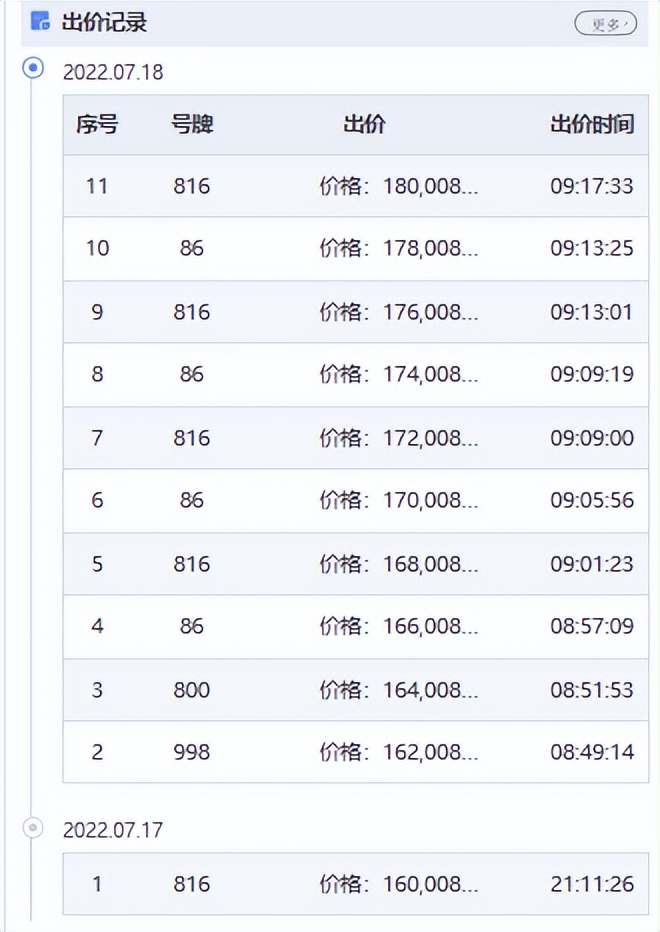Viewport: 660px width, 932px height.
Task: Select the 2022.07.17 timeline marker
Action: pyautogui.click(x=33, y=827)
